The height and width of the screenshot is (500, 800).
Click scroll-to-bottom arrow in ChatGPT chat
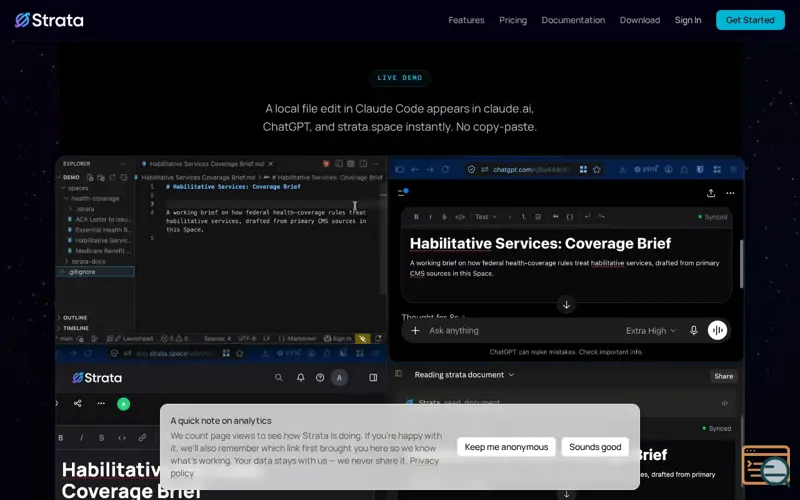click(566, 305)
